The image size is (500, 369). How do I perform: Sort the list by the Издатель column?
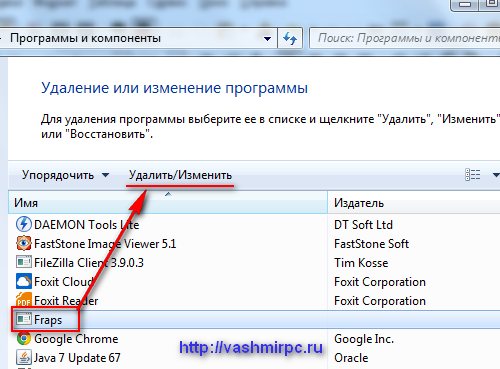pos(414,203)
